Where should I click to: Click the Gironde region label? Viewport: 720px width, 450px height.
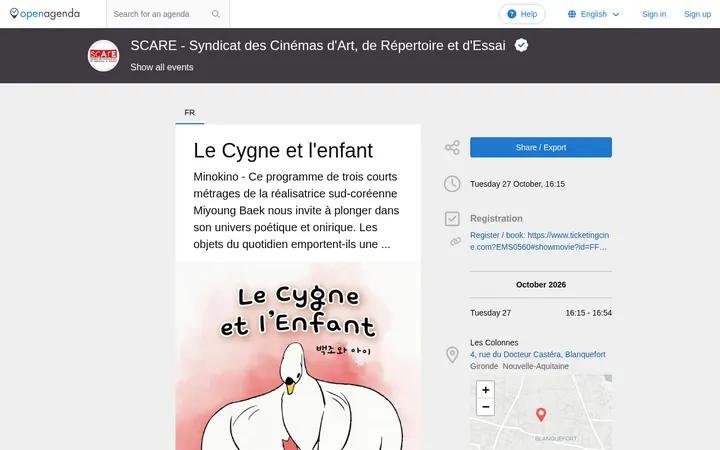tap(484, 366)
